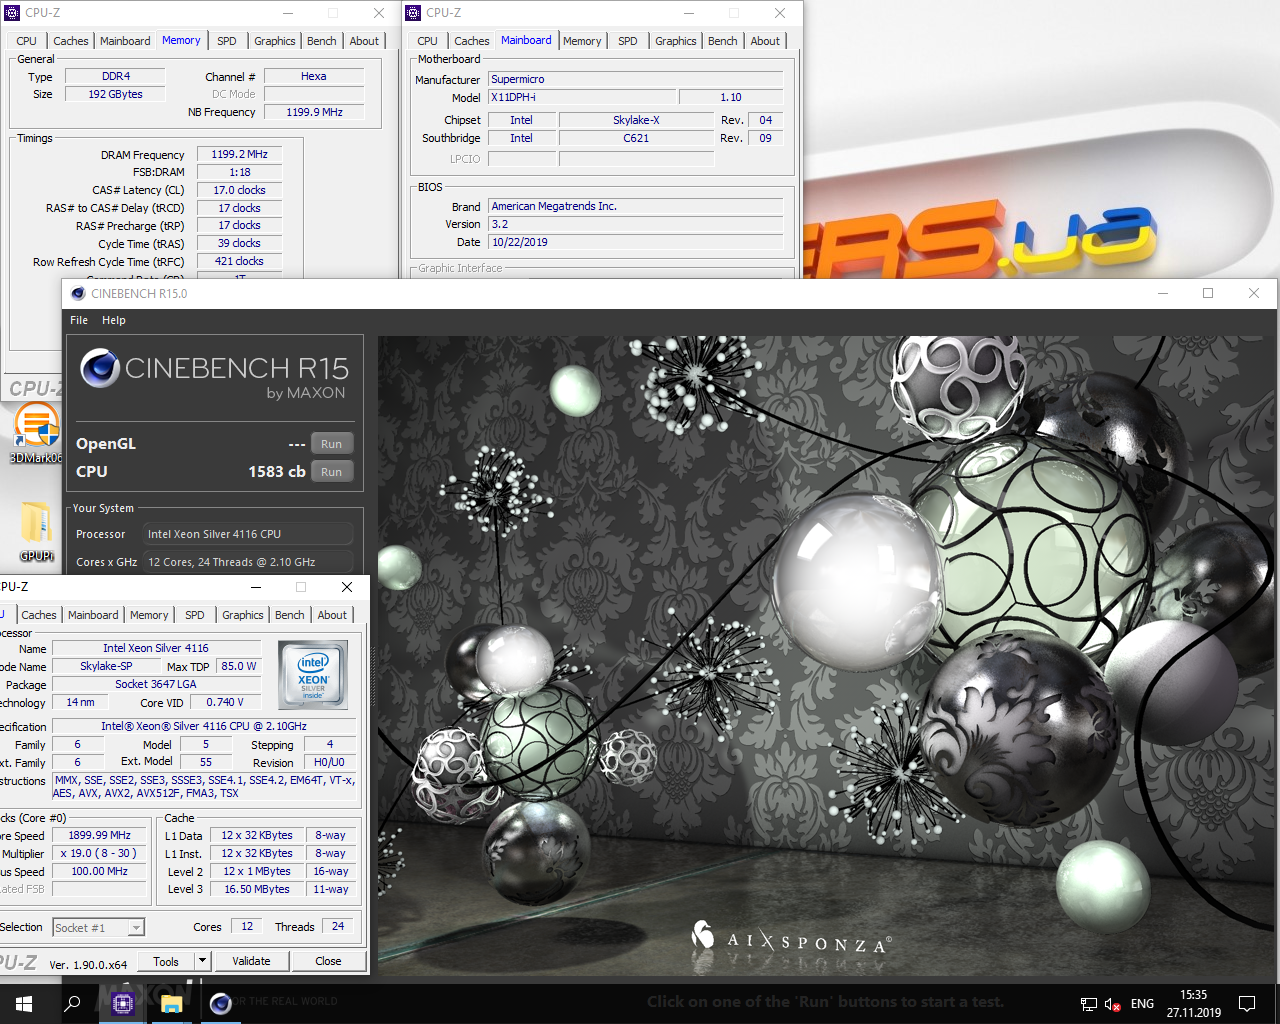Screen dimensions: 1280x1024
Task: Click the taskbar search magnifier icon
Action: pos(72,1003)
